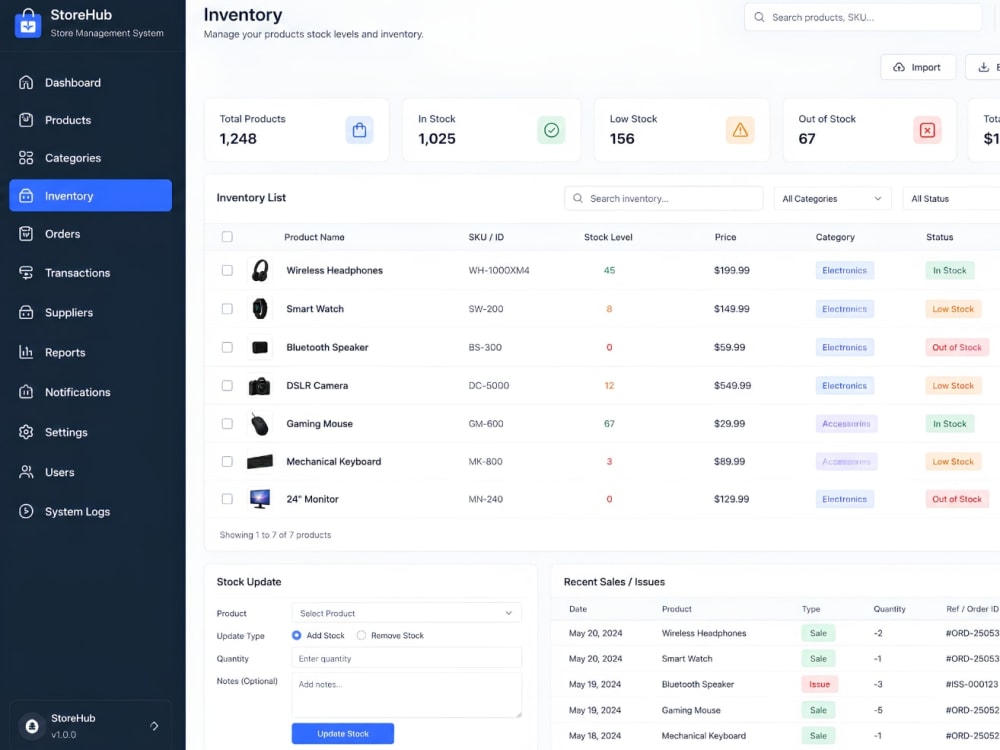Navigate to the Reports menu item
Image resolution: width=1000 pixels, height=750 pixels.
click(91, 352)
